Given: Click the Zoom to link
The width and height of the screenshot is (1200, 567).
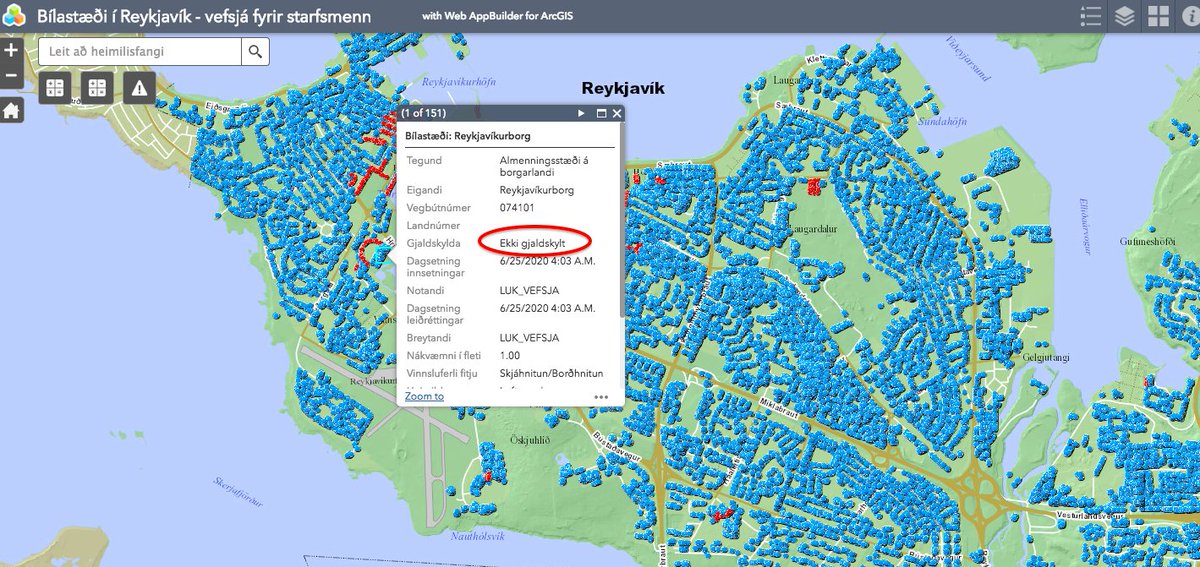Looking at the screenshot, I should 424,396.
